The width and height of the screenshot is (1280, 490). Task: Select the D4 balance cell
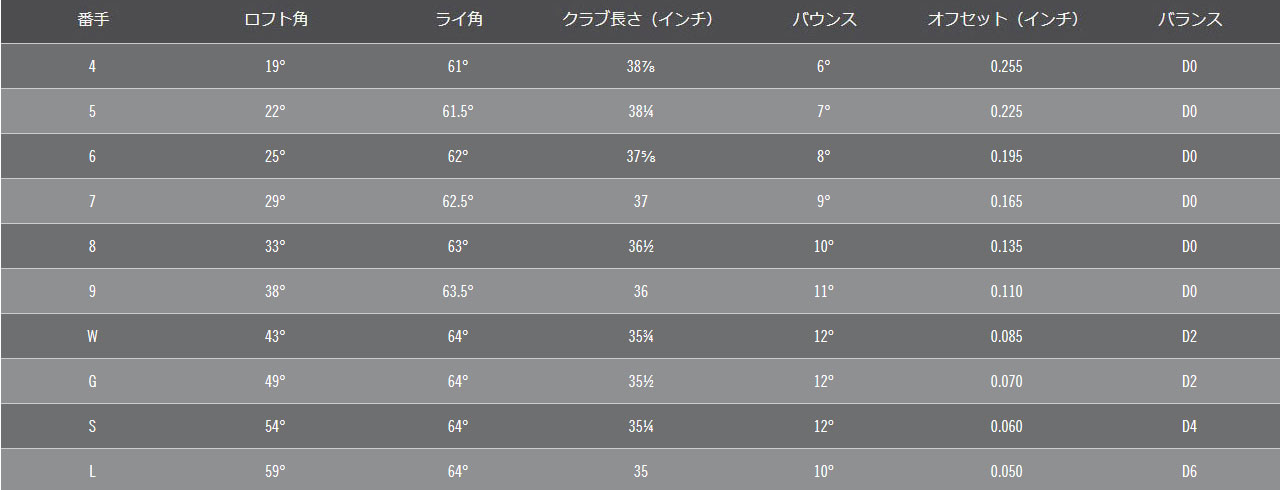click(x=1189, y=427)
